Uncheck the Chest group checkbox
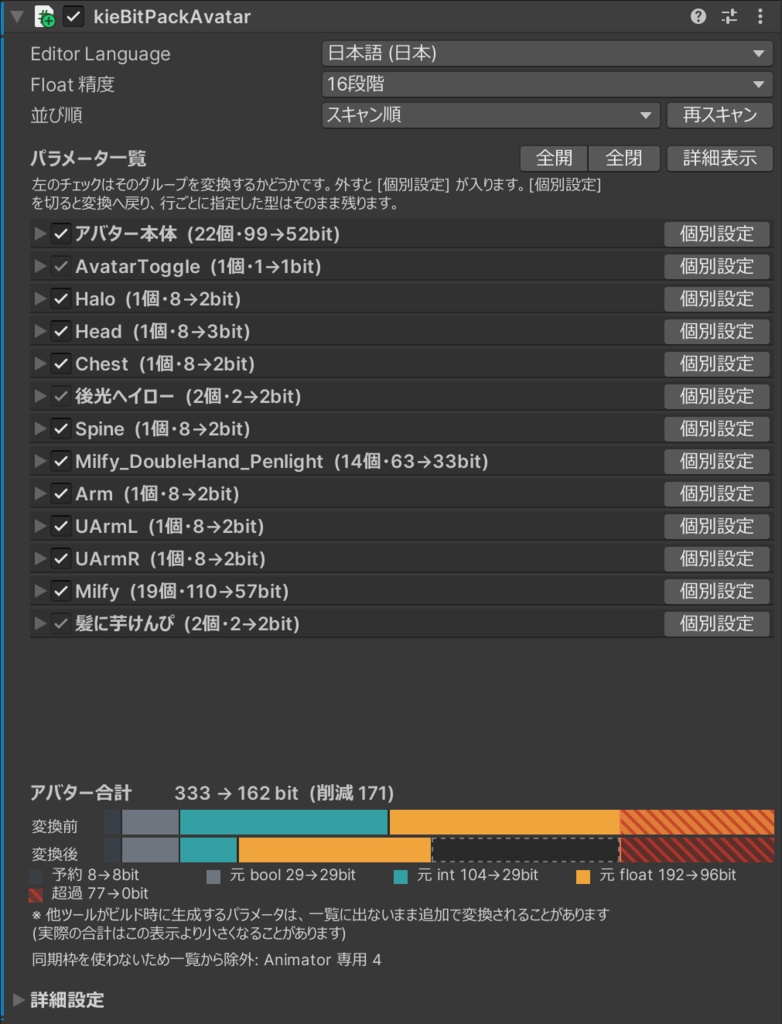The height and width of the screenshot is (1024, 782). click(x=61, y=364)
